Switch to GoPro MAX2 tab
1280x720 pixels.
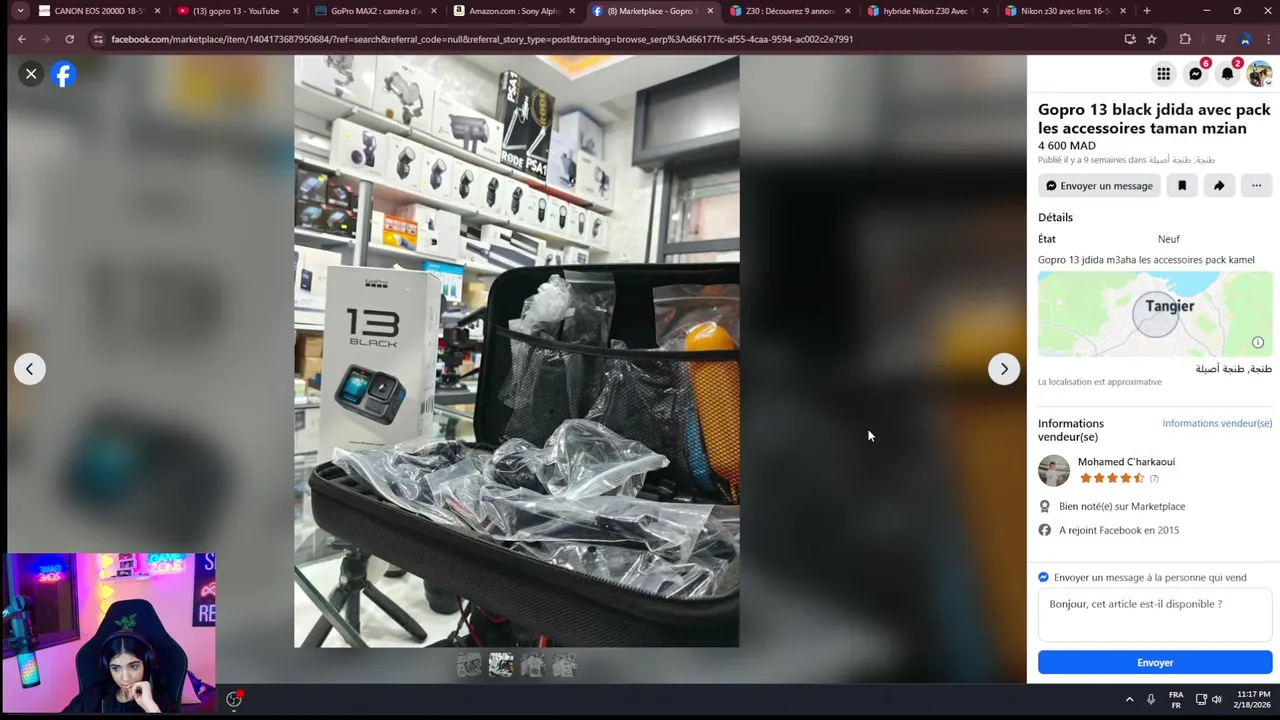pos(375,11)
